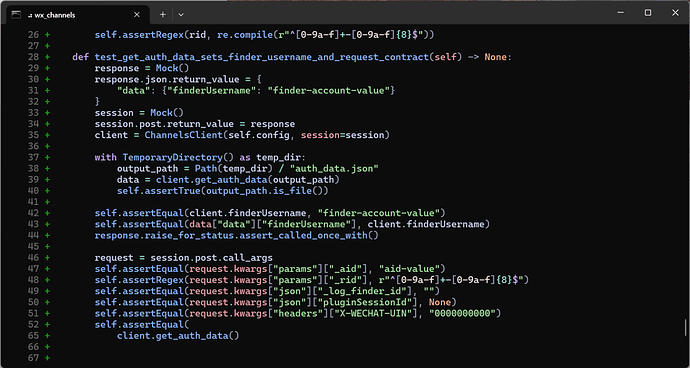This screenshot has height=368, width=690.
Task: Click "client.get_auth_data(output_path)" on line 39
Action: coord(247,180)
